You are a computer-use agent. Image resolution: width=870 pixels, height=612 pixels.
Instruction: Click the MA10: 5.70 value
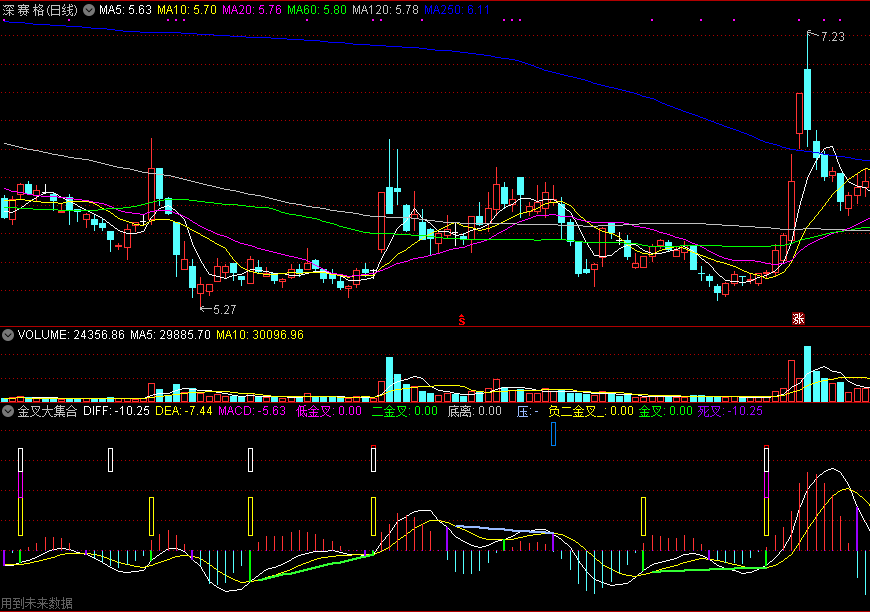(x=187, y=10)
